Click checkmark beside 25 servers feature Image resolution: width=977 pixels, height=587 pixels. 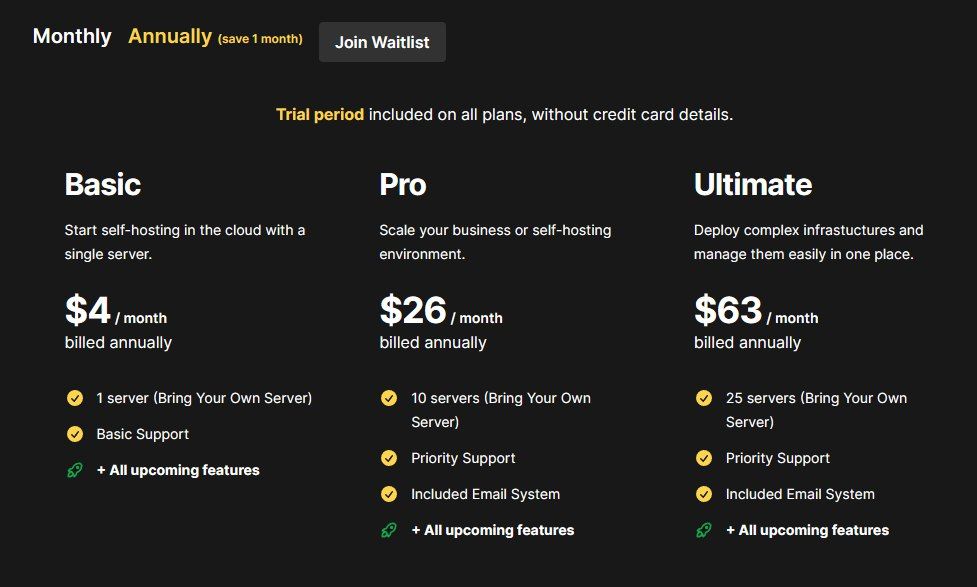(703, 398)
